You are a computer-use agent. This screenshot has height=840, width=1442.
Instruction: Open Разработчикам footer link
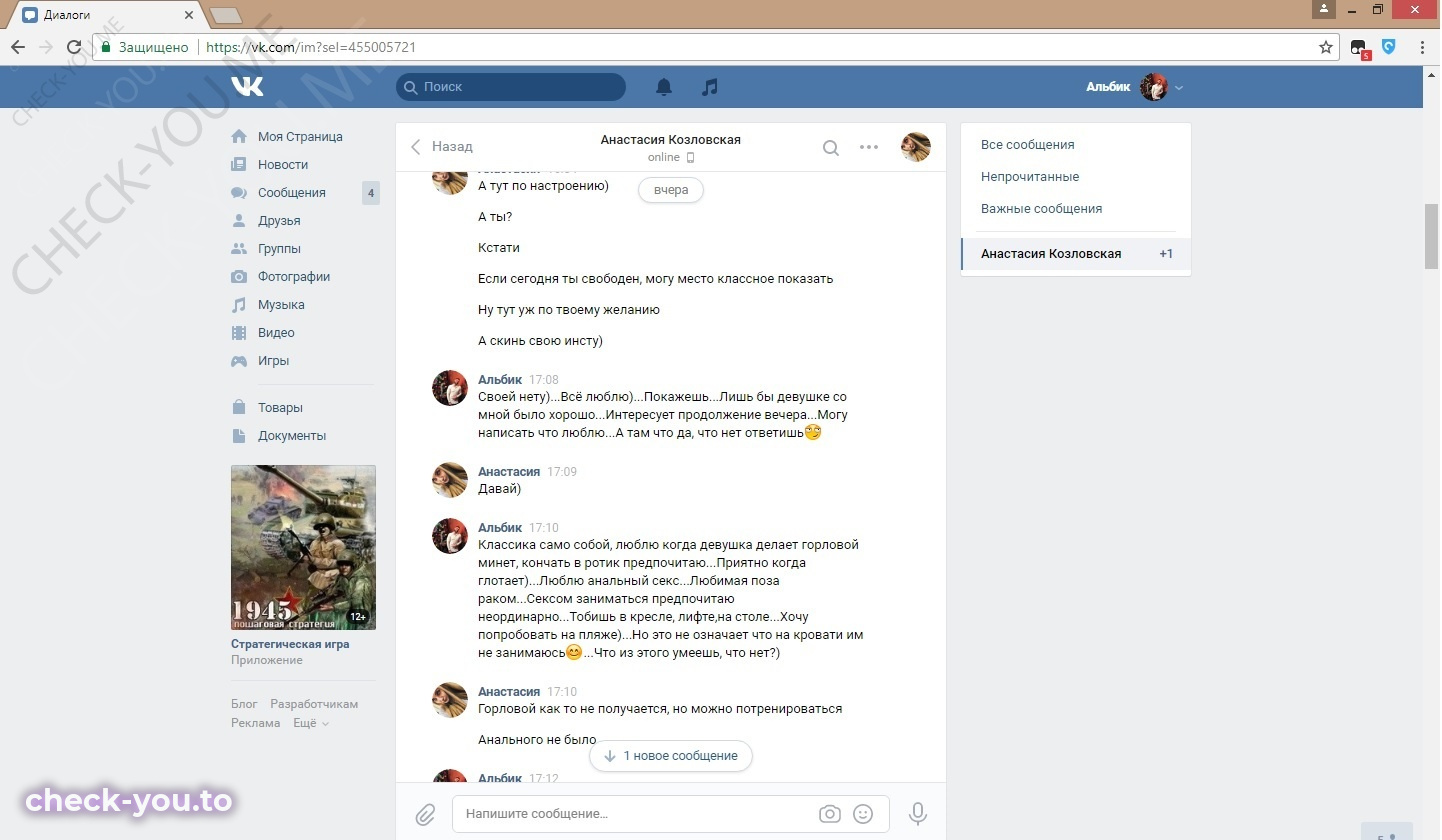pos(314,704)
